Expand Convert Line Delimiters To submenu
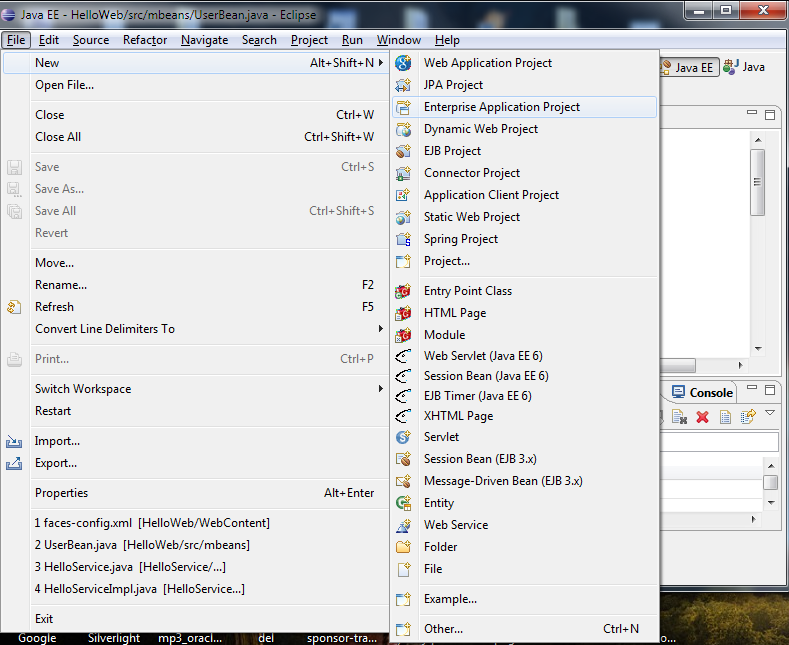This screenshot has width=789, height=645. 381,329
